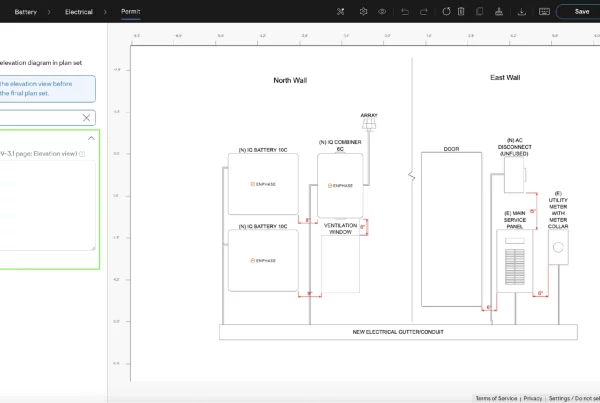Image resolution: width=600 pixels, height=403 pixels.
Task: Click the download icon
Action: pos(522,11)
